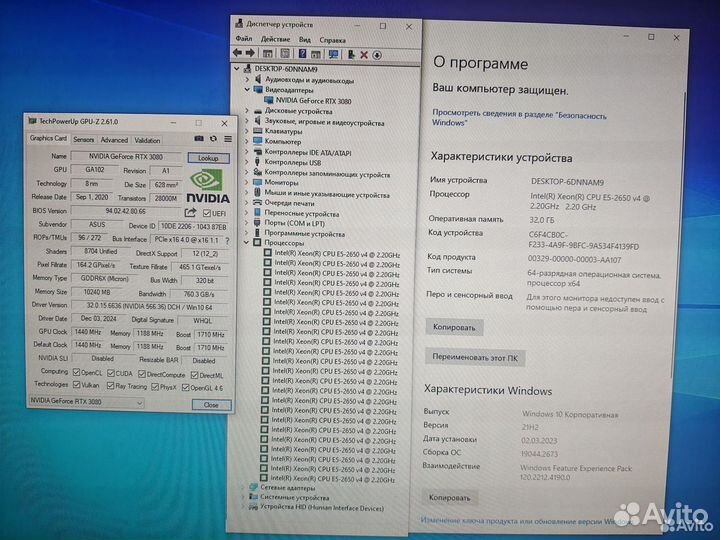Image resolution: width=720 pixels, height=540 pixels.
Task: Toggle the console tree icon in Device Manager
Action: coord(268,54)
